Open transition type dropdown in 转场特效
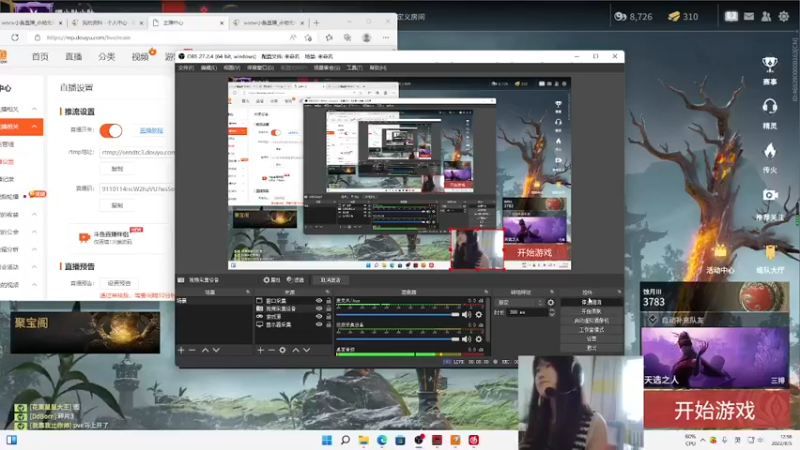 (520, 303)
